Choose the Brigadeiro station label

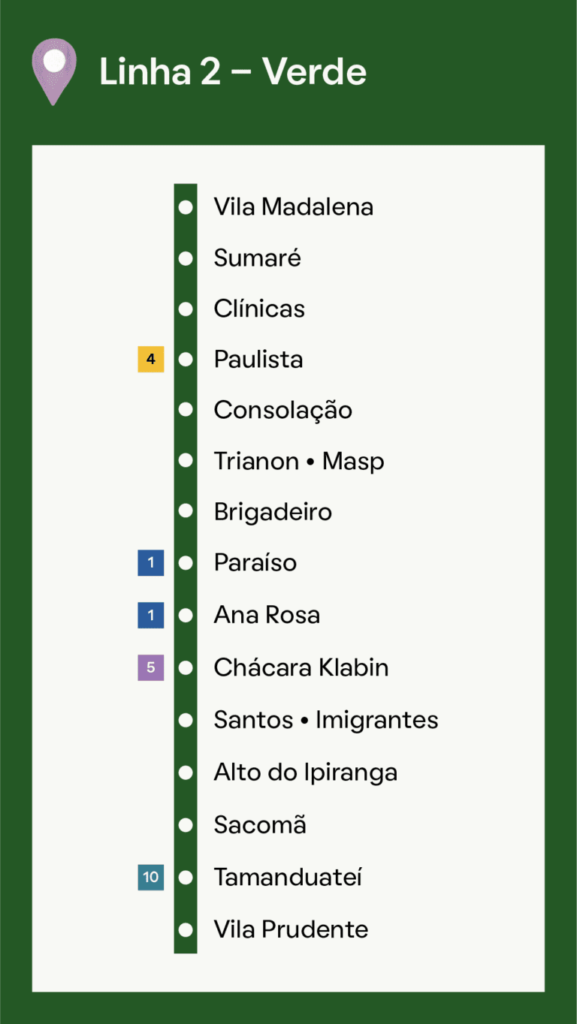click(273, 512)
